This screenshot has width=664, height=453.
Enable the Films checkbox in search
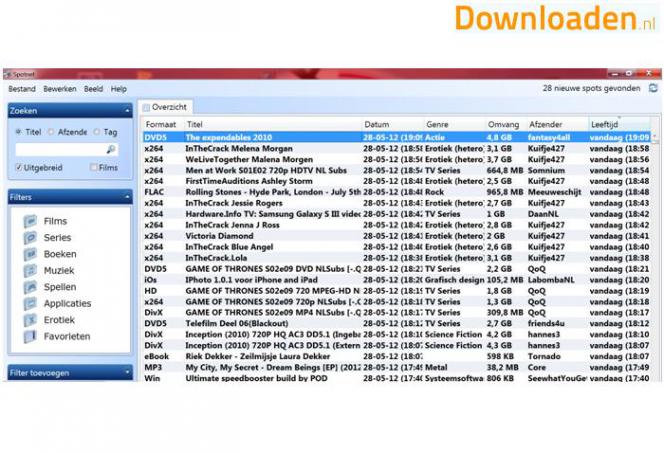94,168
